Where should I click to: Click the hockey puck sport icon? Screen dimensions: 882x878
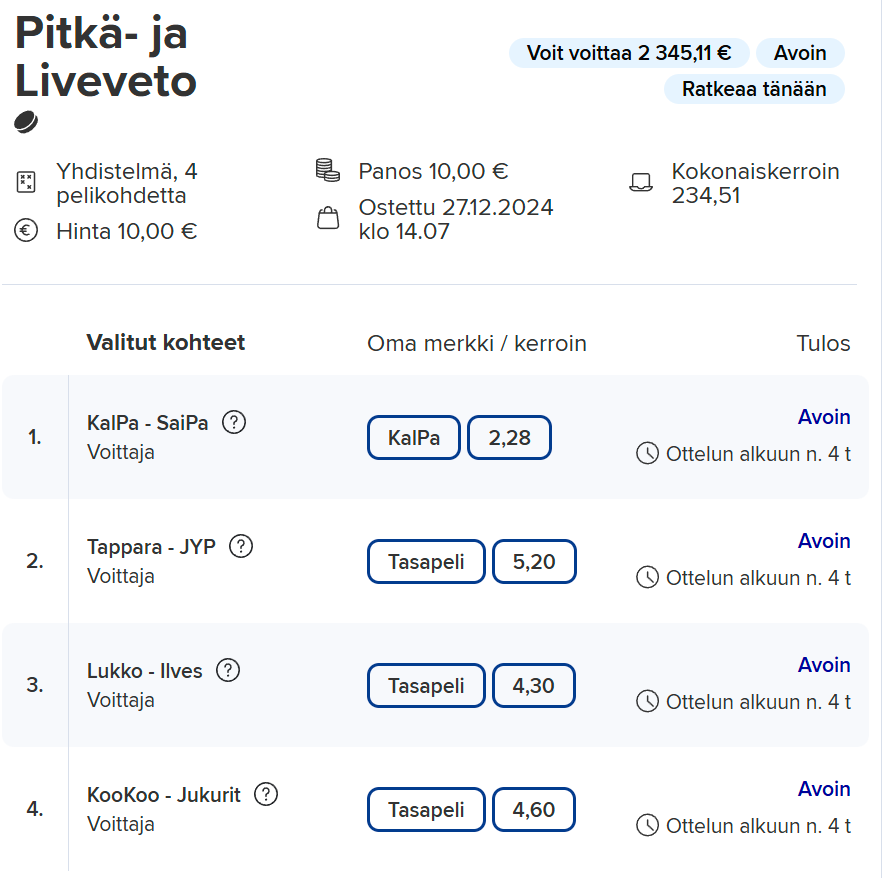26,122
